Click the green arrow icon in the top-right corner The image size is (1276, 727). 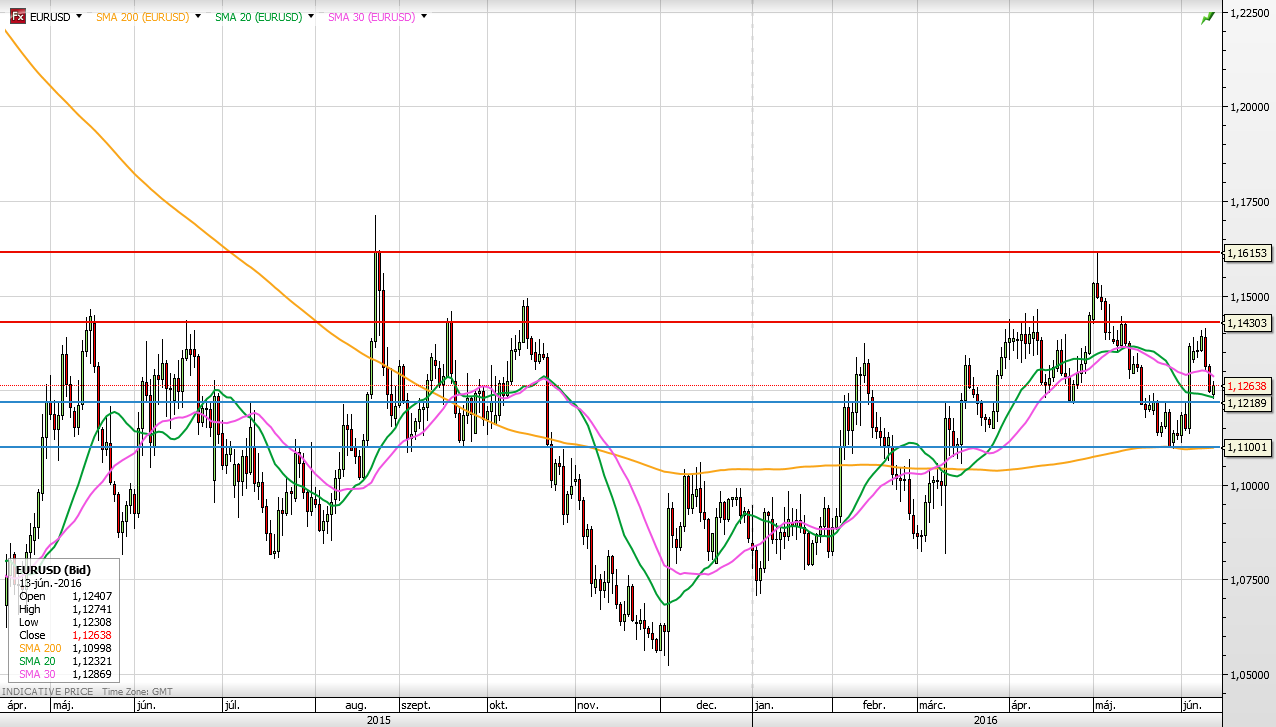pos(1208,17)
